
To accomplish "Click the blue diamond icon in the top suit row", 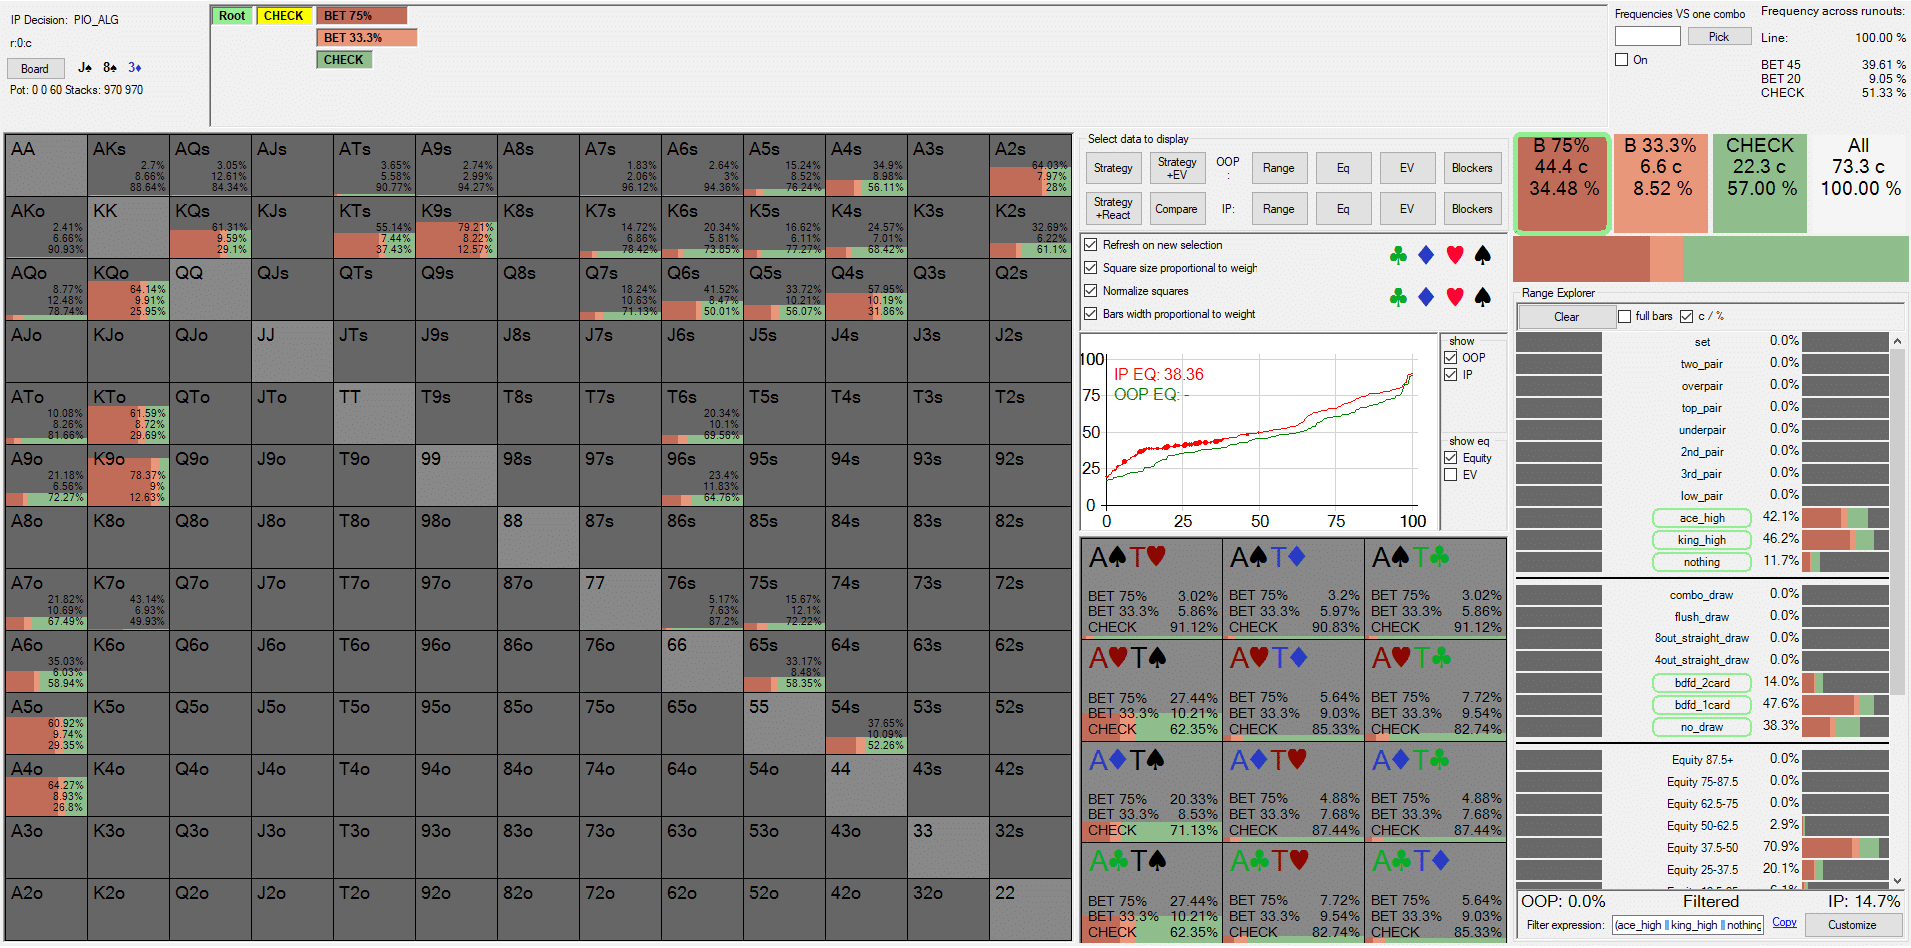I will pos(1426,256).
